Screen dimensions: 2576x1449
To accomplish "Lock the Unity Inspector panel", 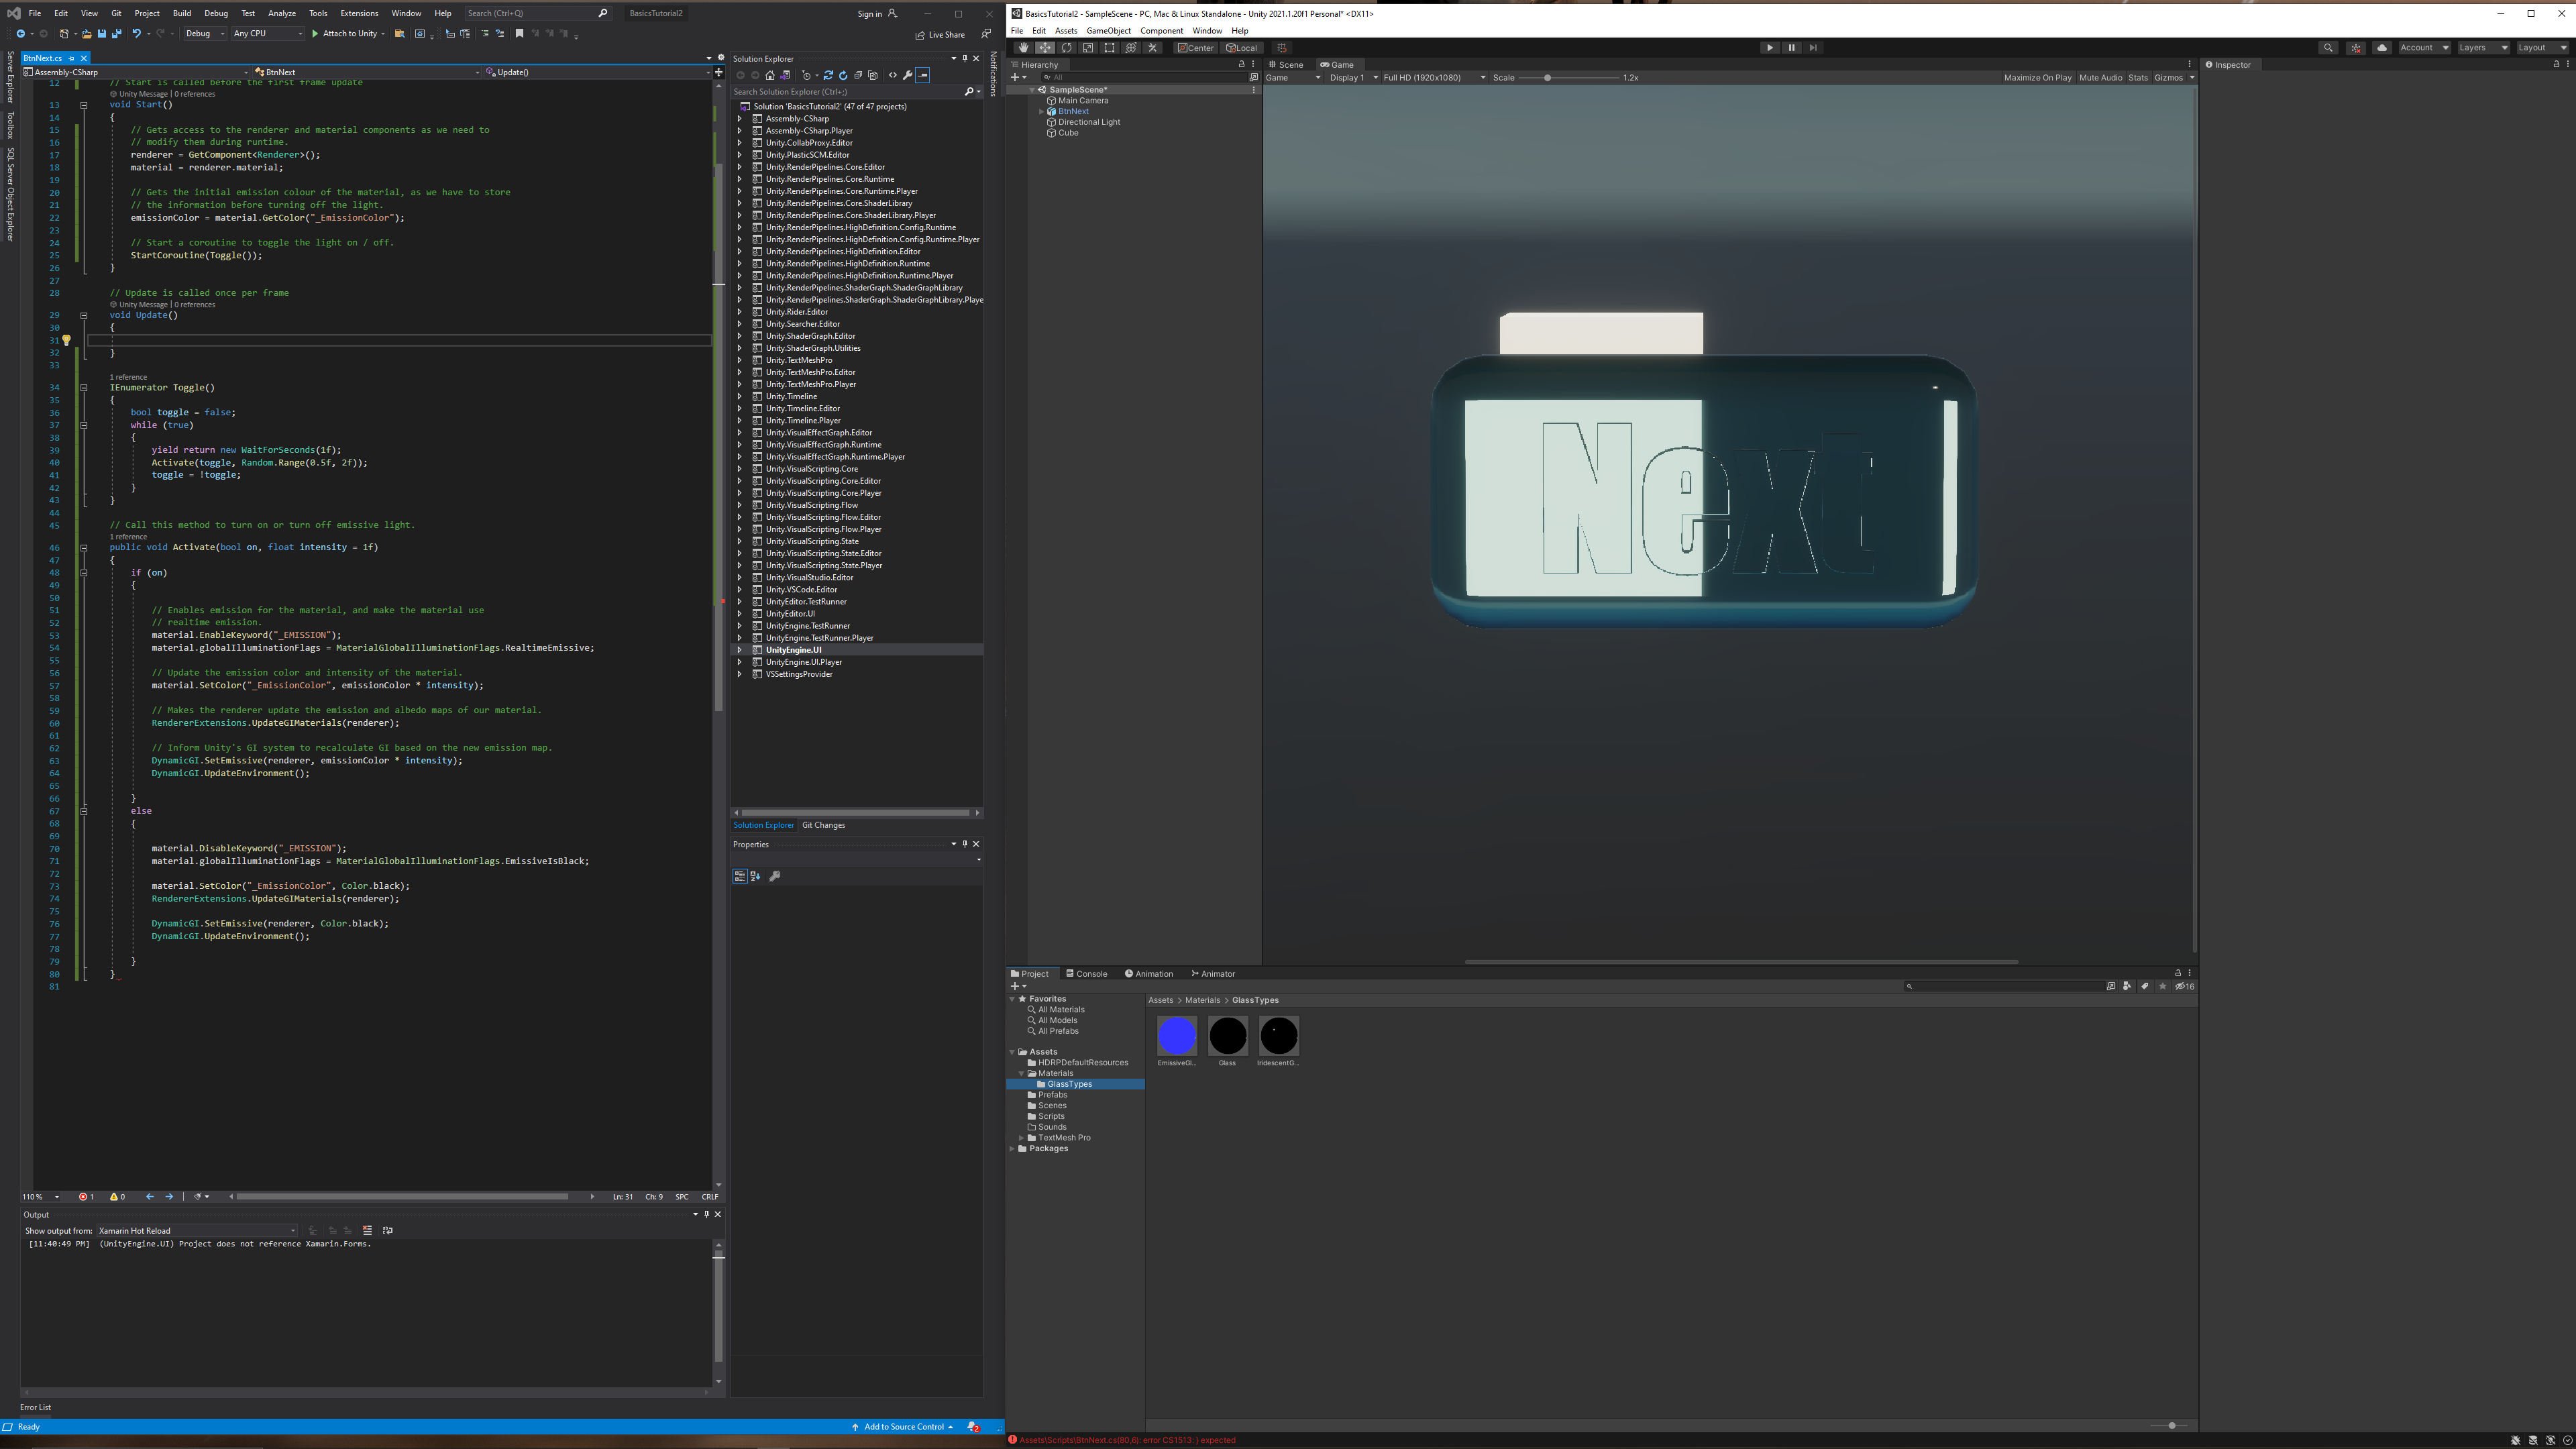I will (2556, 65).
